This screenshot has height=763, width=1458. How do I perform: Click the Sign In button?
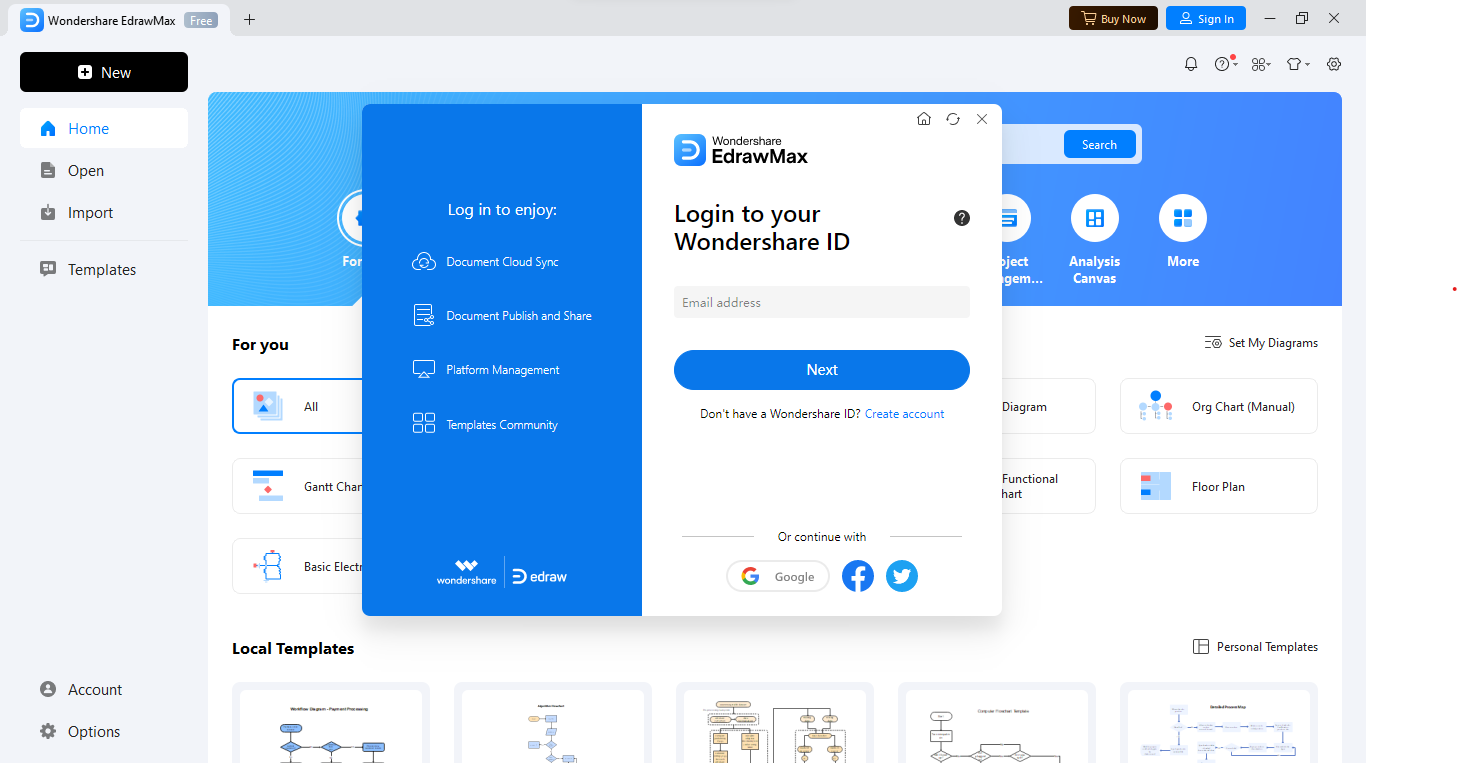(x=1205, y=18)
